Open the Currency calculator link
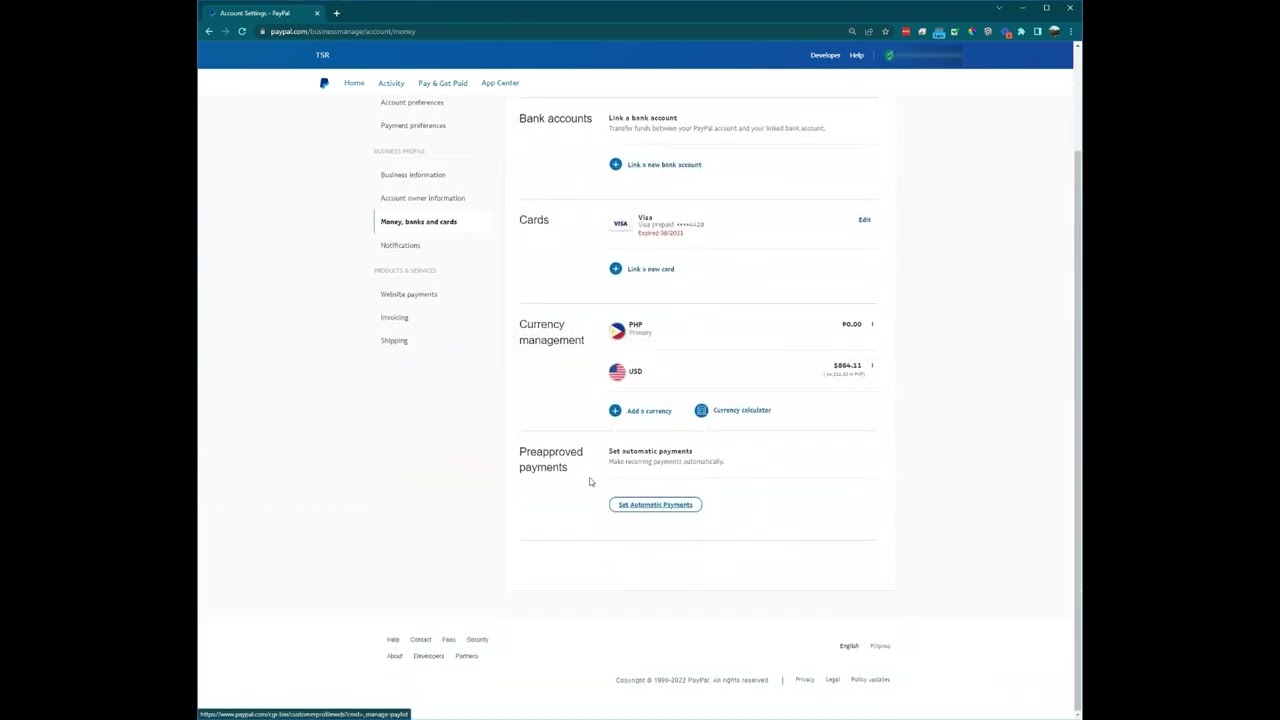 (x=742, y=410)
